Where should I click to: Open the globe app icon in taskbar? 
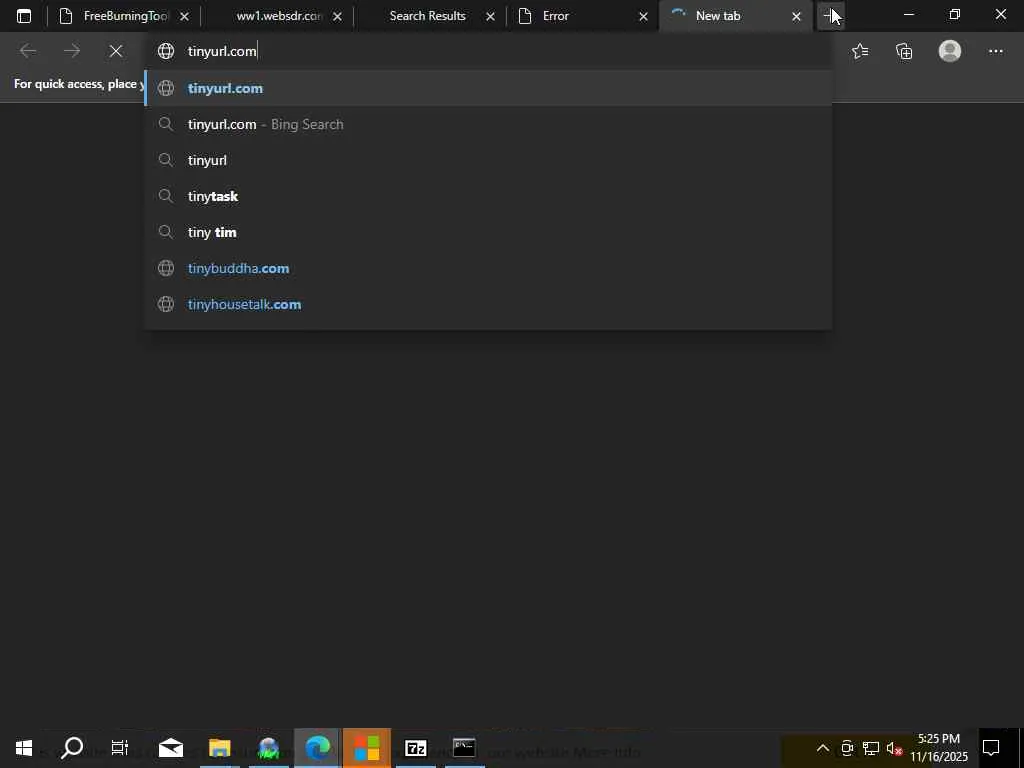268,748
